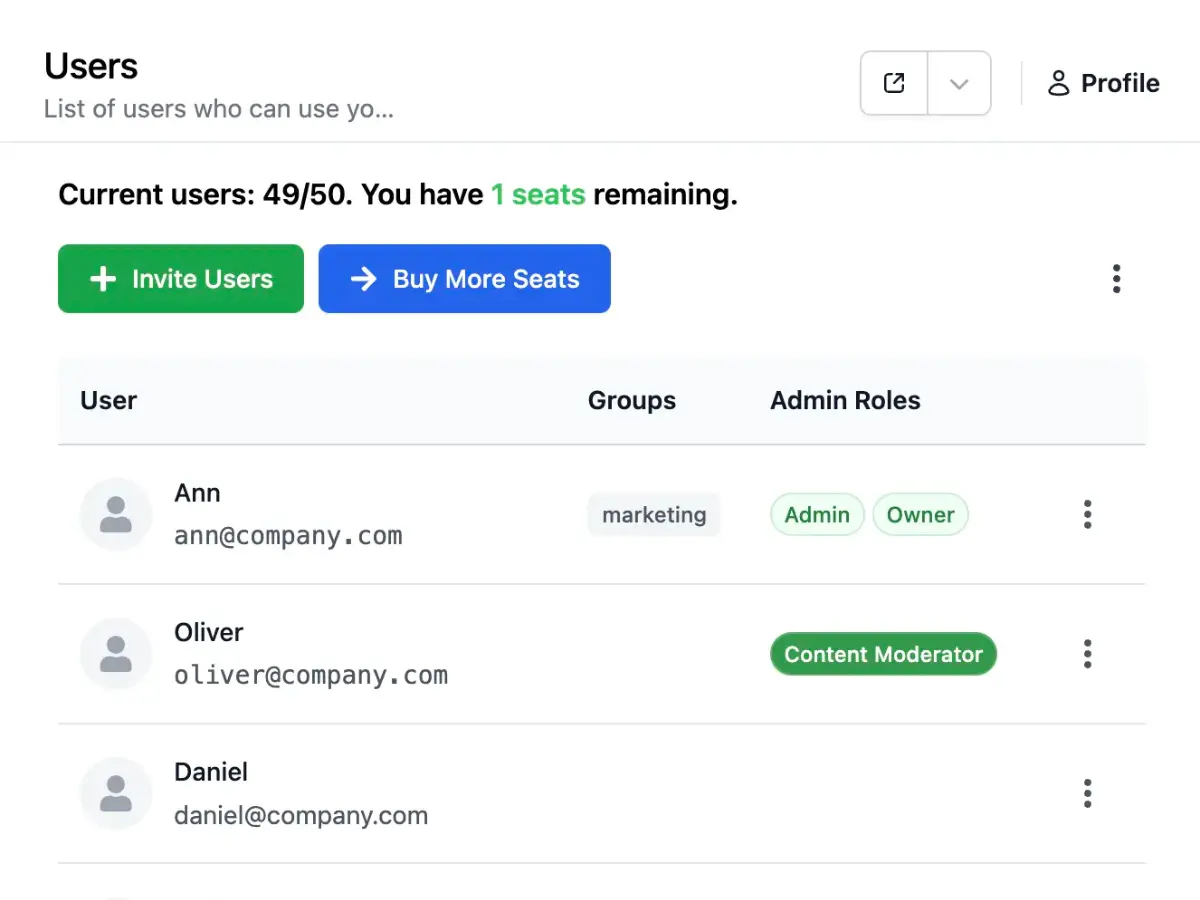Click the email ann@company.com

[288, 536]
